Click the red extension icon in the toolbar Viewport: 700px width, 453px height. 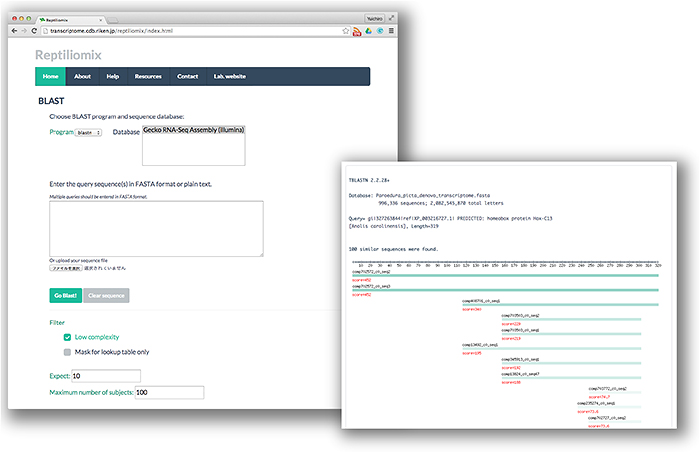[x=355, y=32]
